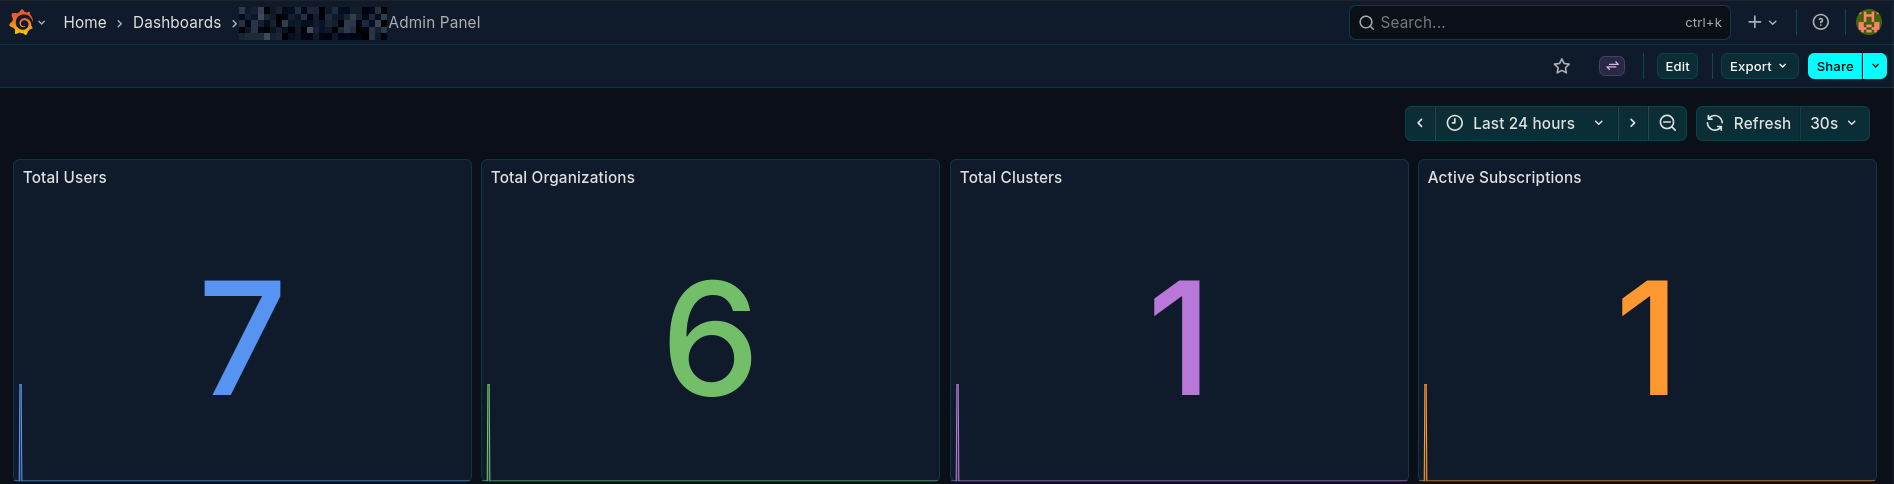Expand the Export dropdown
Screen dimensions: 1894x484
pos(1758,67)
